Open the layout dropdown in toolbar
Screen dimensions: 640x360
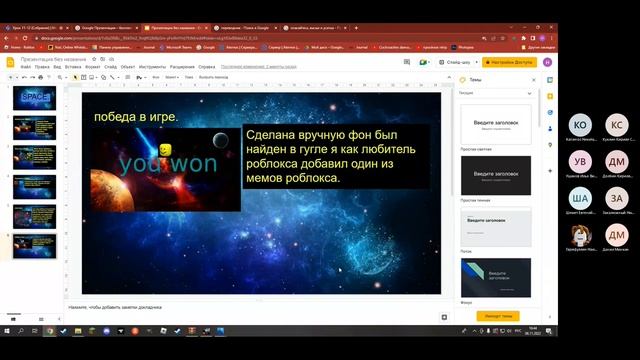click(x=171, y=77)
